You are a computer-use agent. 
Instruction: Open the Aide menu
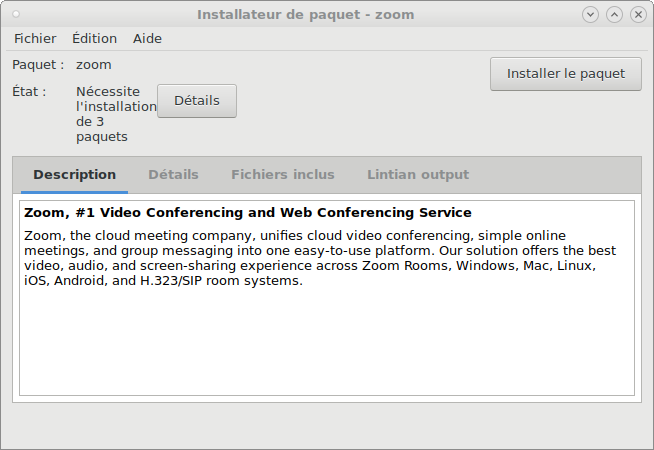pos(147,38)
